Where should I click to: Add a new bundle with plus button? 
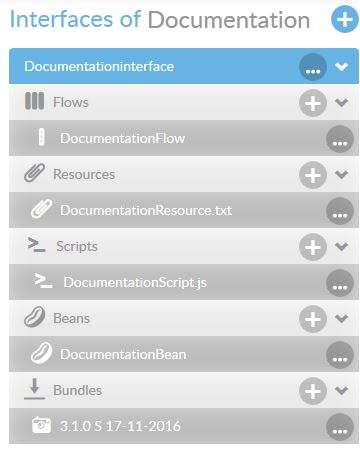(313, 391)
